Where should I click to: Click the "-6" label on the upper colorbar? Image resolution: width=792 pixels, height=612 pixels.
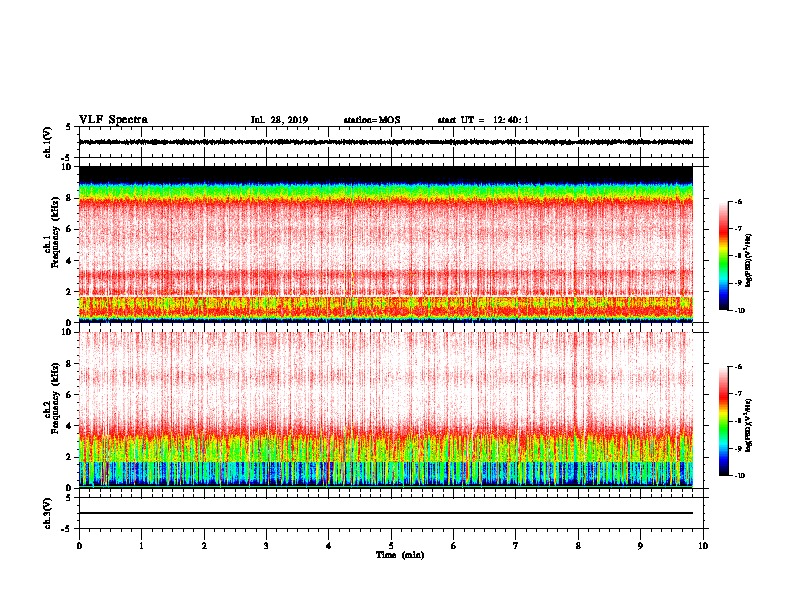click(737, 202)
